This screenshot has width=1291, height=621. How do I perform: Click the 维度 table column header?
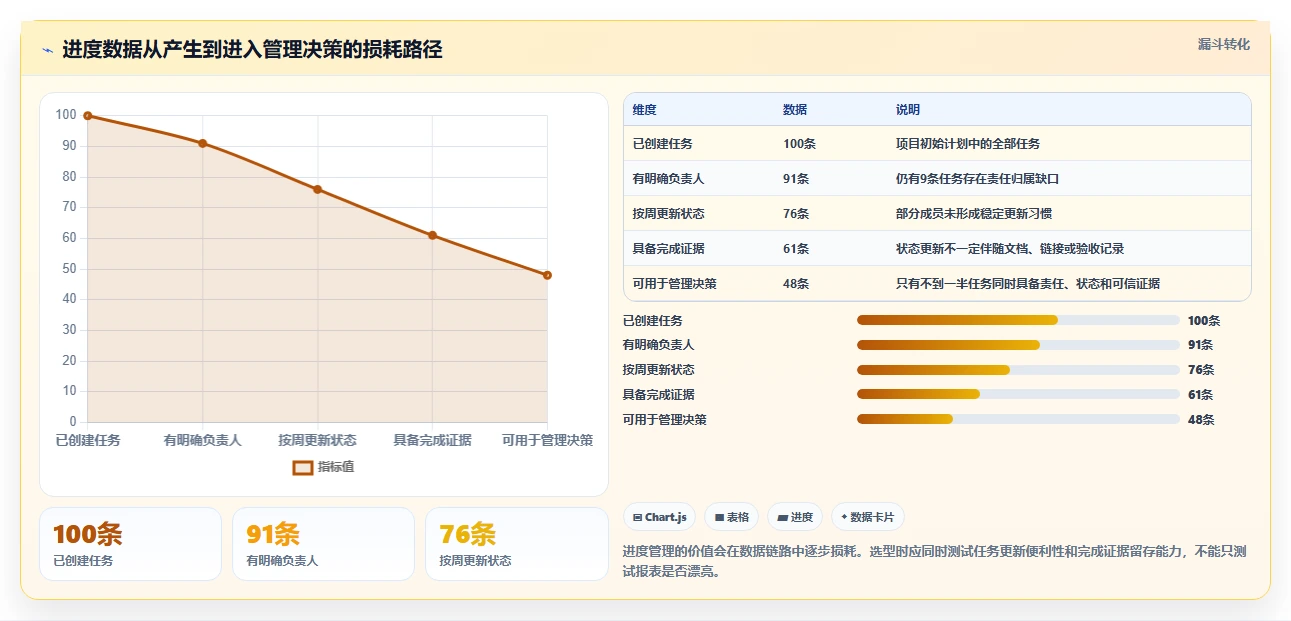[645, 110]
